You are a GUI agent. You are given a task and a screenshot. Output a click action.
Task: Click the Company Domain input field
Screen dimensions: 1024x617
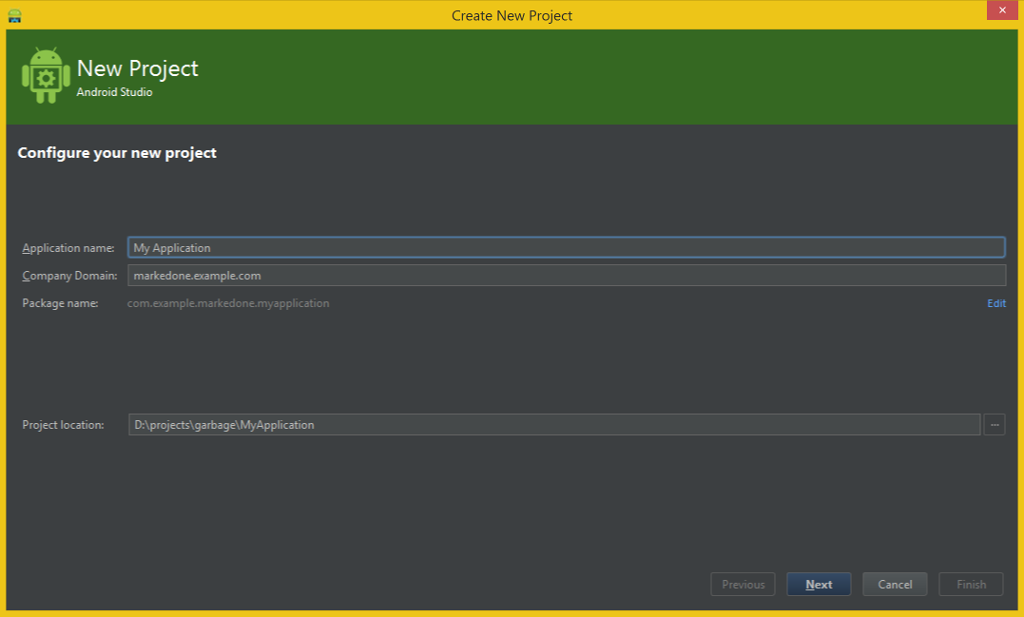pos(566,276)
